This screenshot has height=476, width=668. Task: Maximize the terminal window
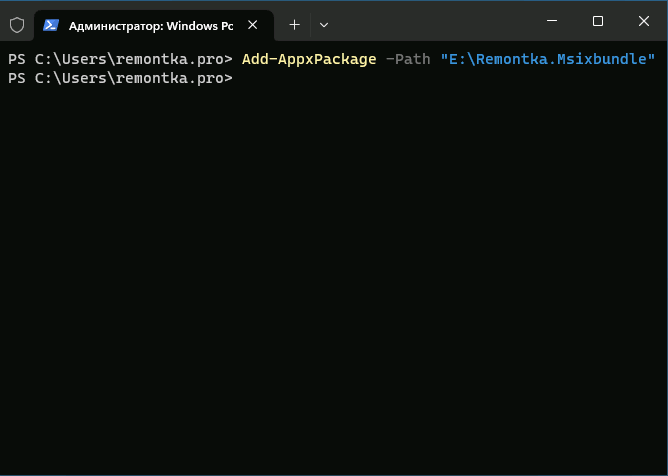coord(597,21)
